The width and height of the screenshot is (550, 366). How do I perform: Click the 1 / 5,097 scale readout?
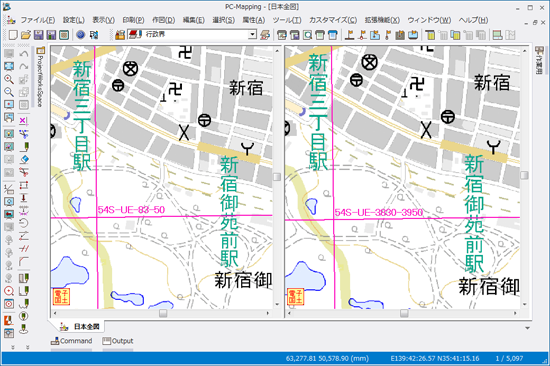509,359
